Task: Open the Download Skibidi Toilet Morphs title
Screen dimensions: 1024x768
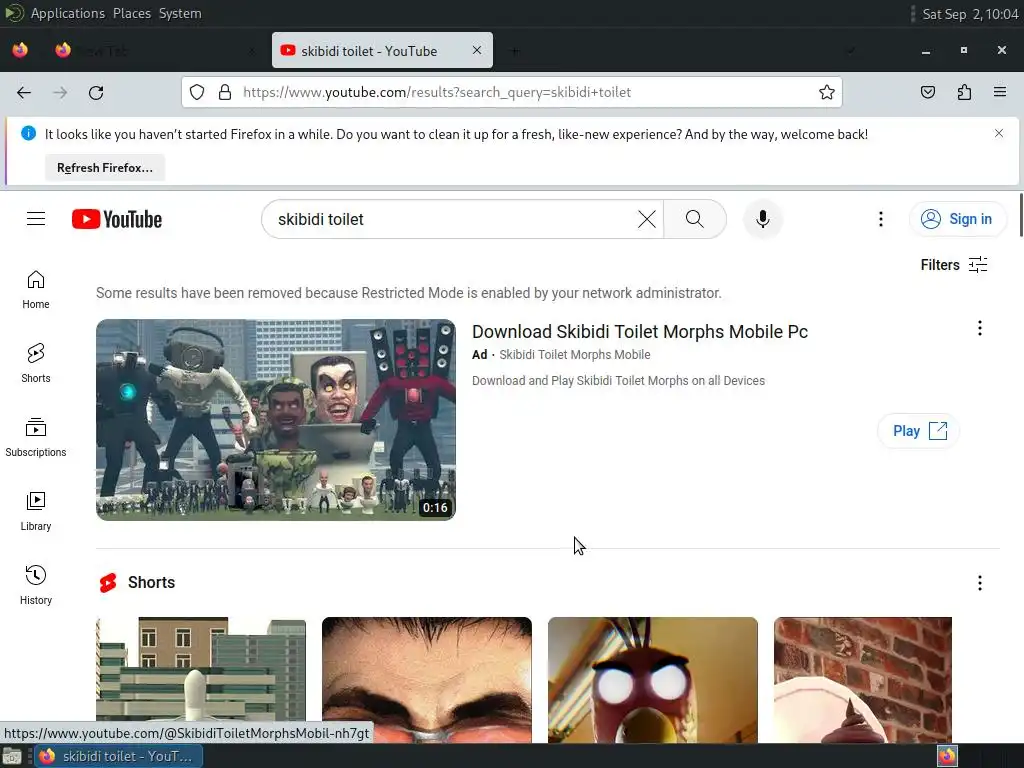Action: 640,332
